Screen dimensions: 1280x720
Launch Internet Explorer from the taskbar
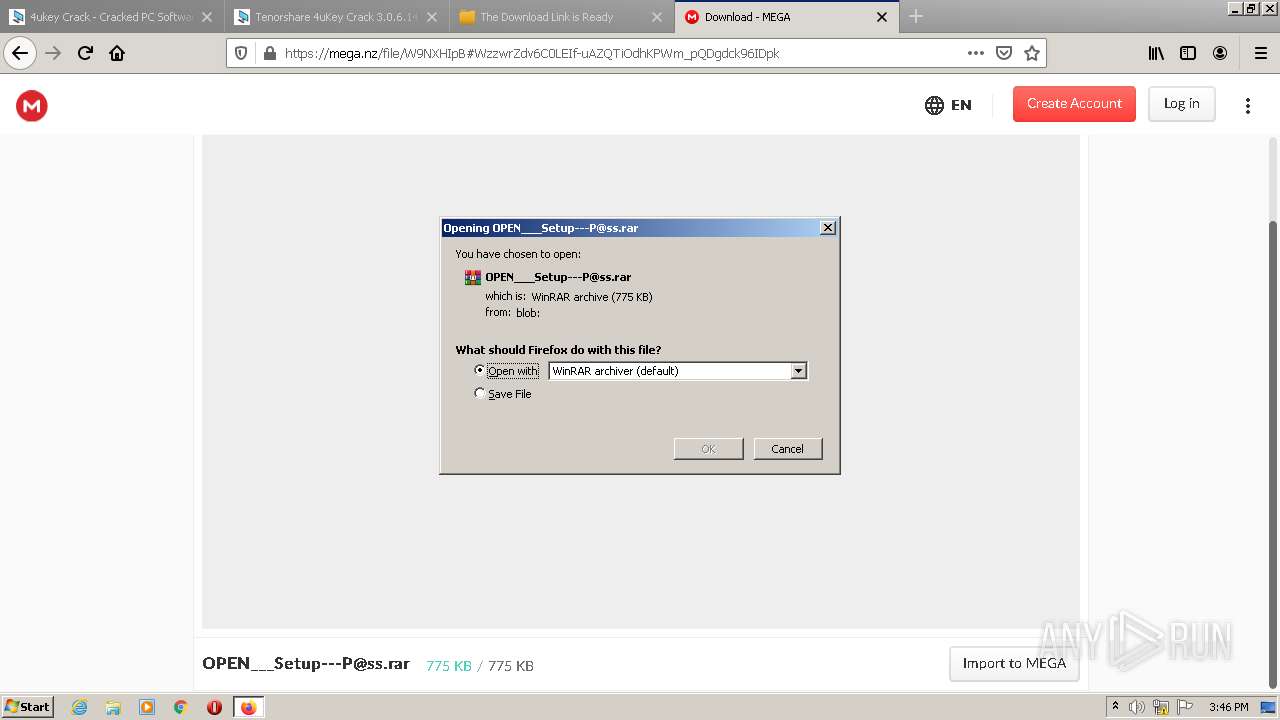coord(80,707)
